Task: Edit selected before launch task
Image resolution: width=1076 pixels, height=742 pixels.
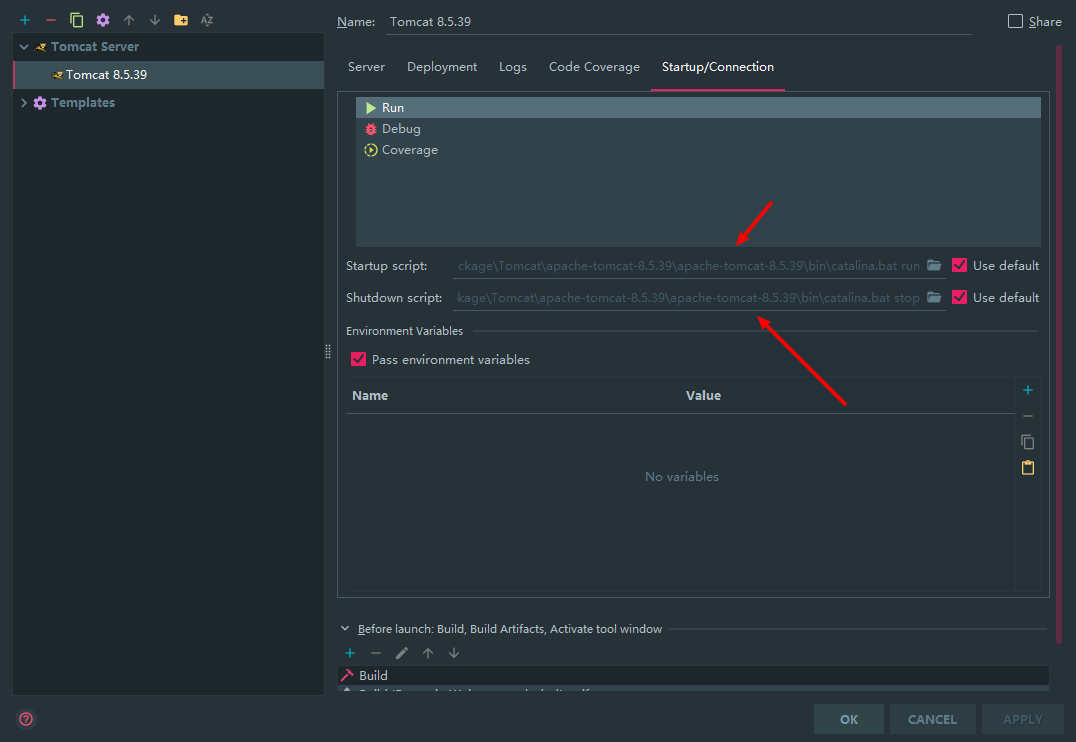Action: pos(401,653)
